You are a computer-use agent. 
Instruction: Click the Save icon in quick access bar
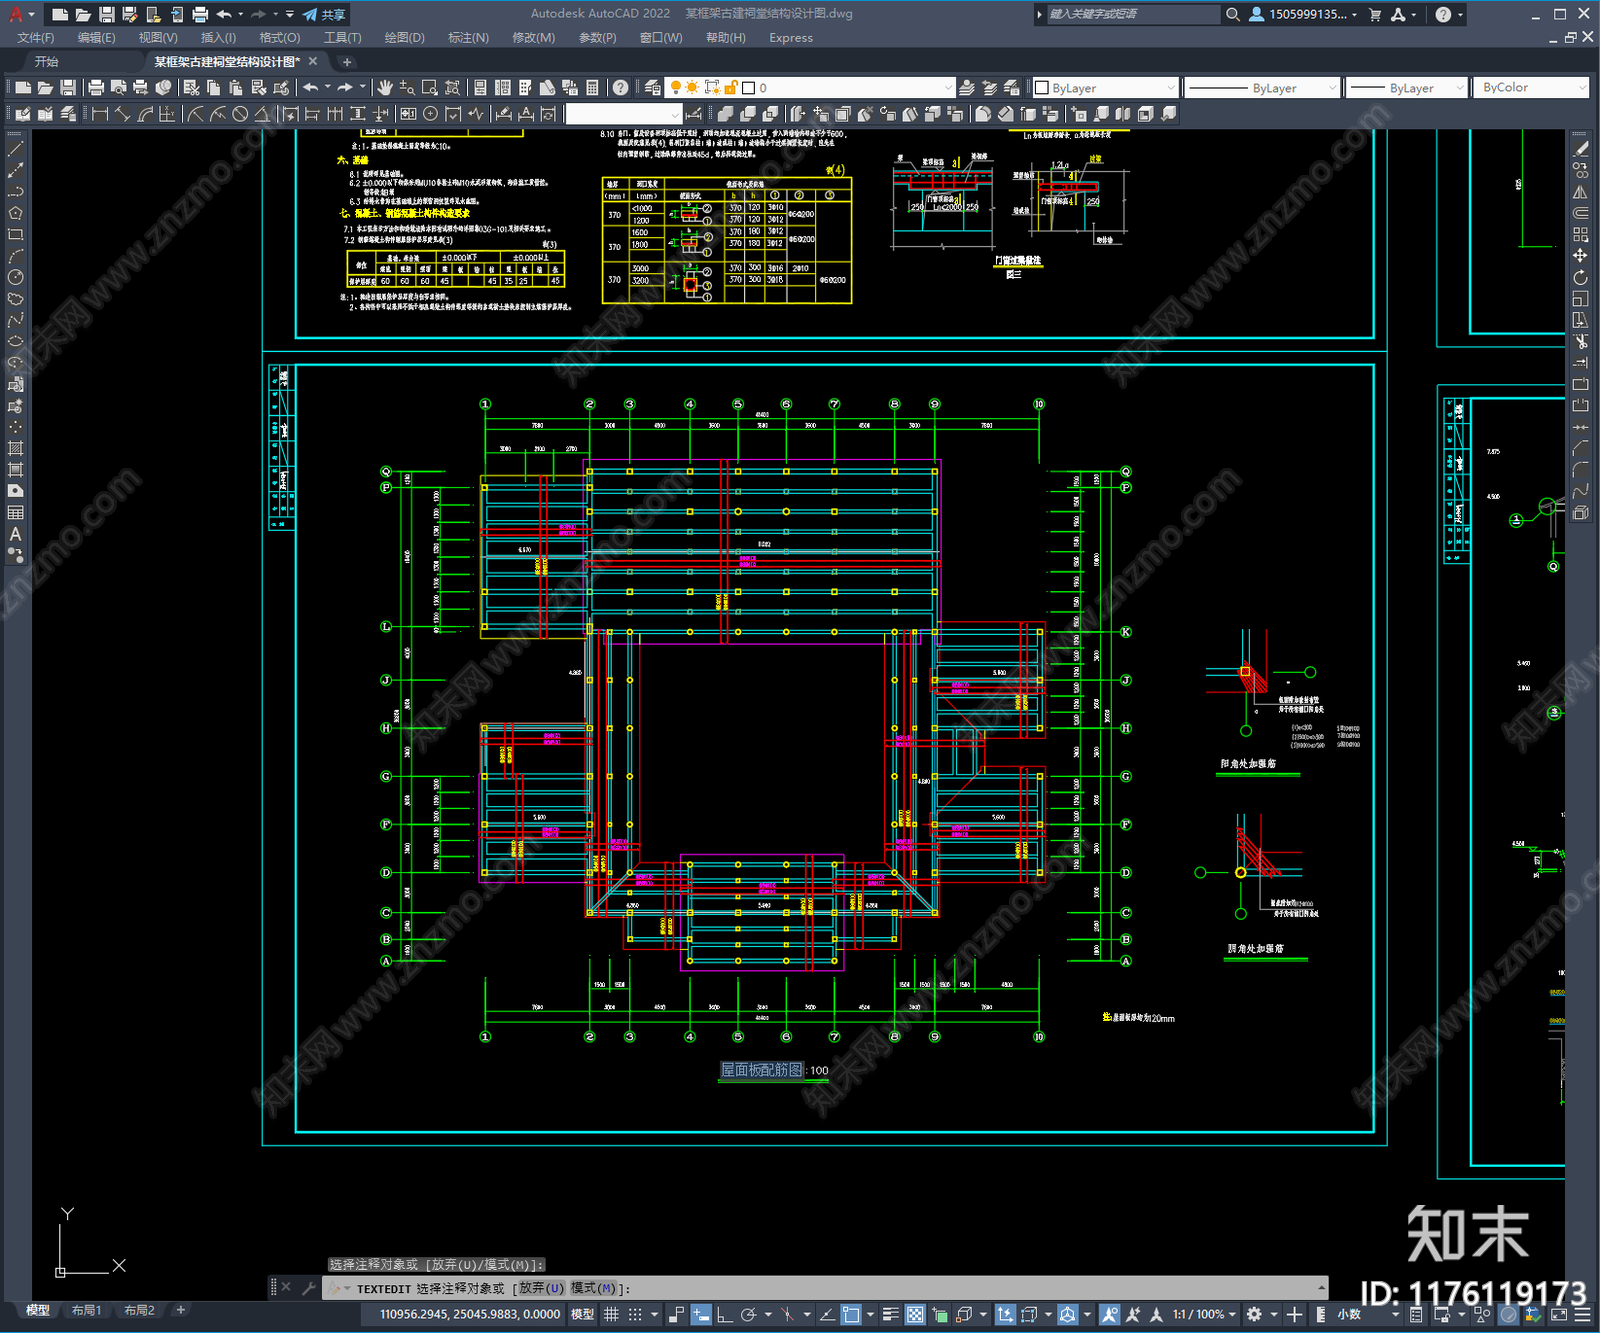106,14
